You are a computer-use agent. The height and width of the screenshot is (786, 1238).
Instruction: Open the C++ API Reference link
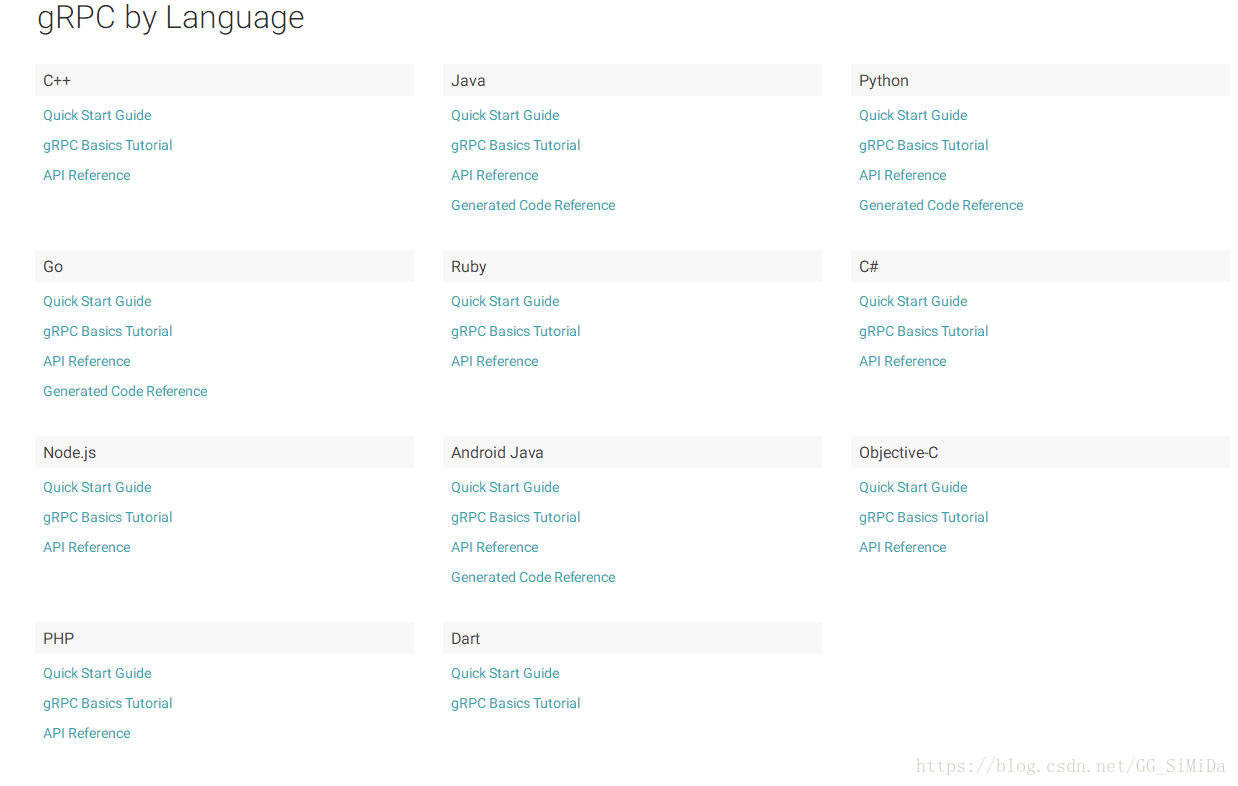click(x=87, y=175)
